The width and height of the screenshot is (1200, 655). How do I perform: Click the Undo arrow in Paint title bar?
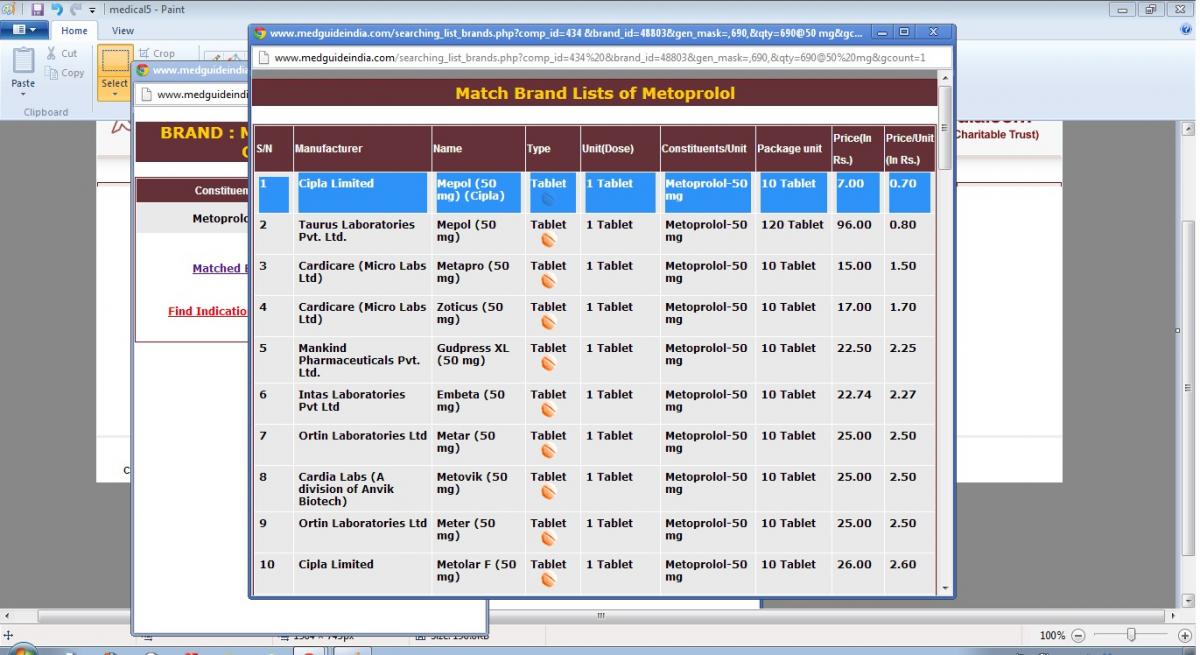point(57,10)
